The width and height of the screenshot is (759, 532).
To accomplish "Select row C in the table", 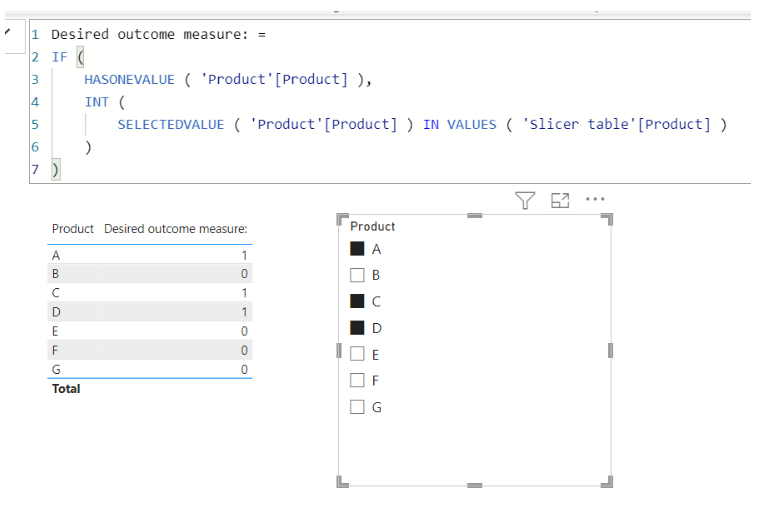I will pyautogui.click(x=150, y=292).
